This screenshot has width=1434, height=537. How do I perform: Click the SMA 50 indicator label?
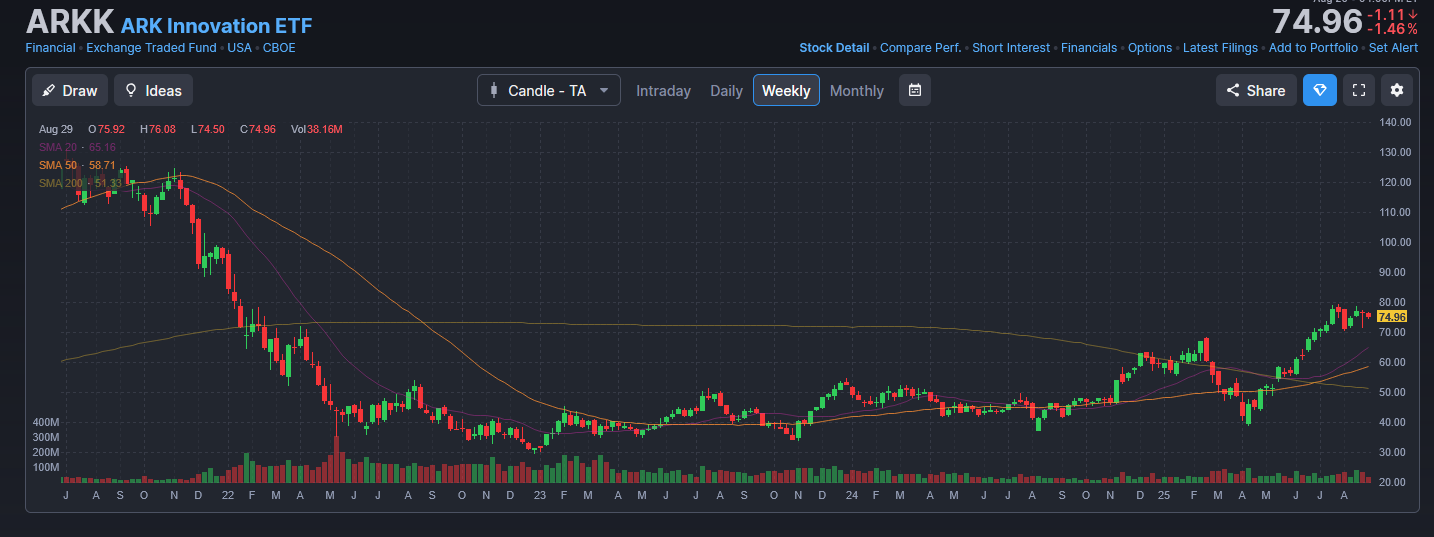coord(77,165)
